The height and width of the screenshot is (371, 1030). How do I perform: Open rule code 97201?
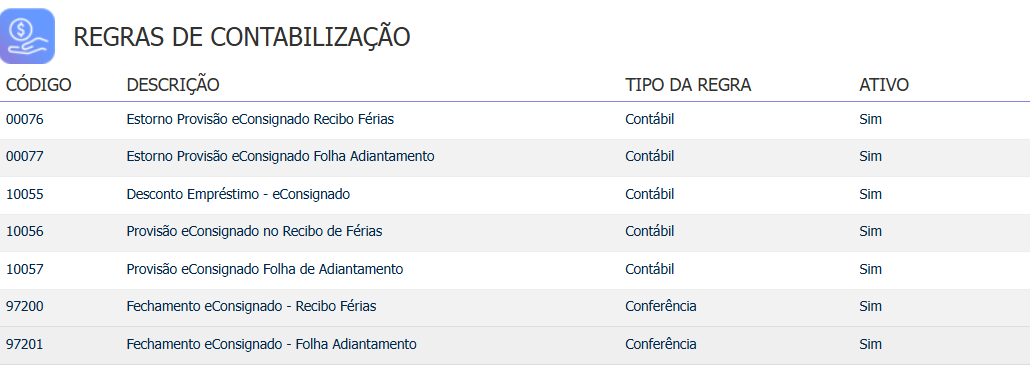(x=24, y=344)
